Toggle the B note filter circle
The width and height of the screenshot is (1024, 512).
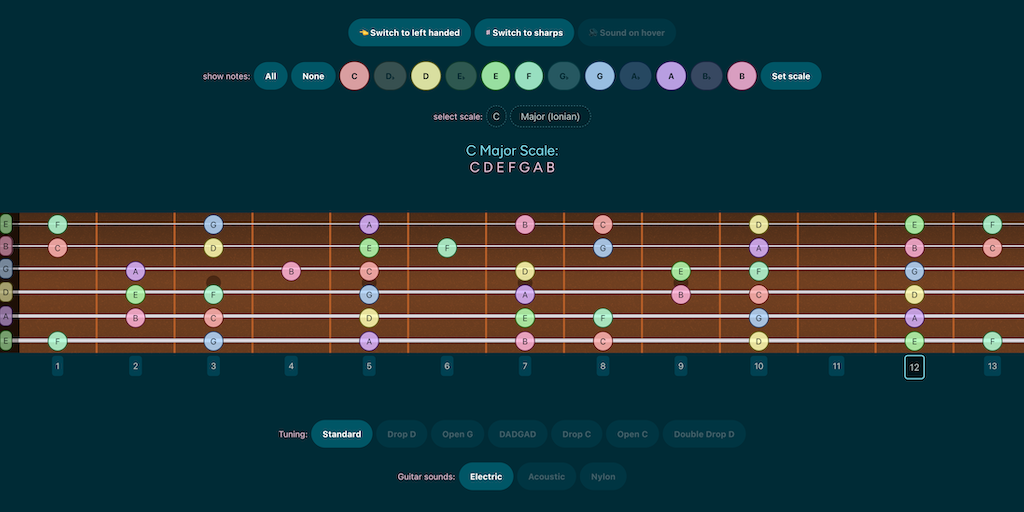[741, 76]
